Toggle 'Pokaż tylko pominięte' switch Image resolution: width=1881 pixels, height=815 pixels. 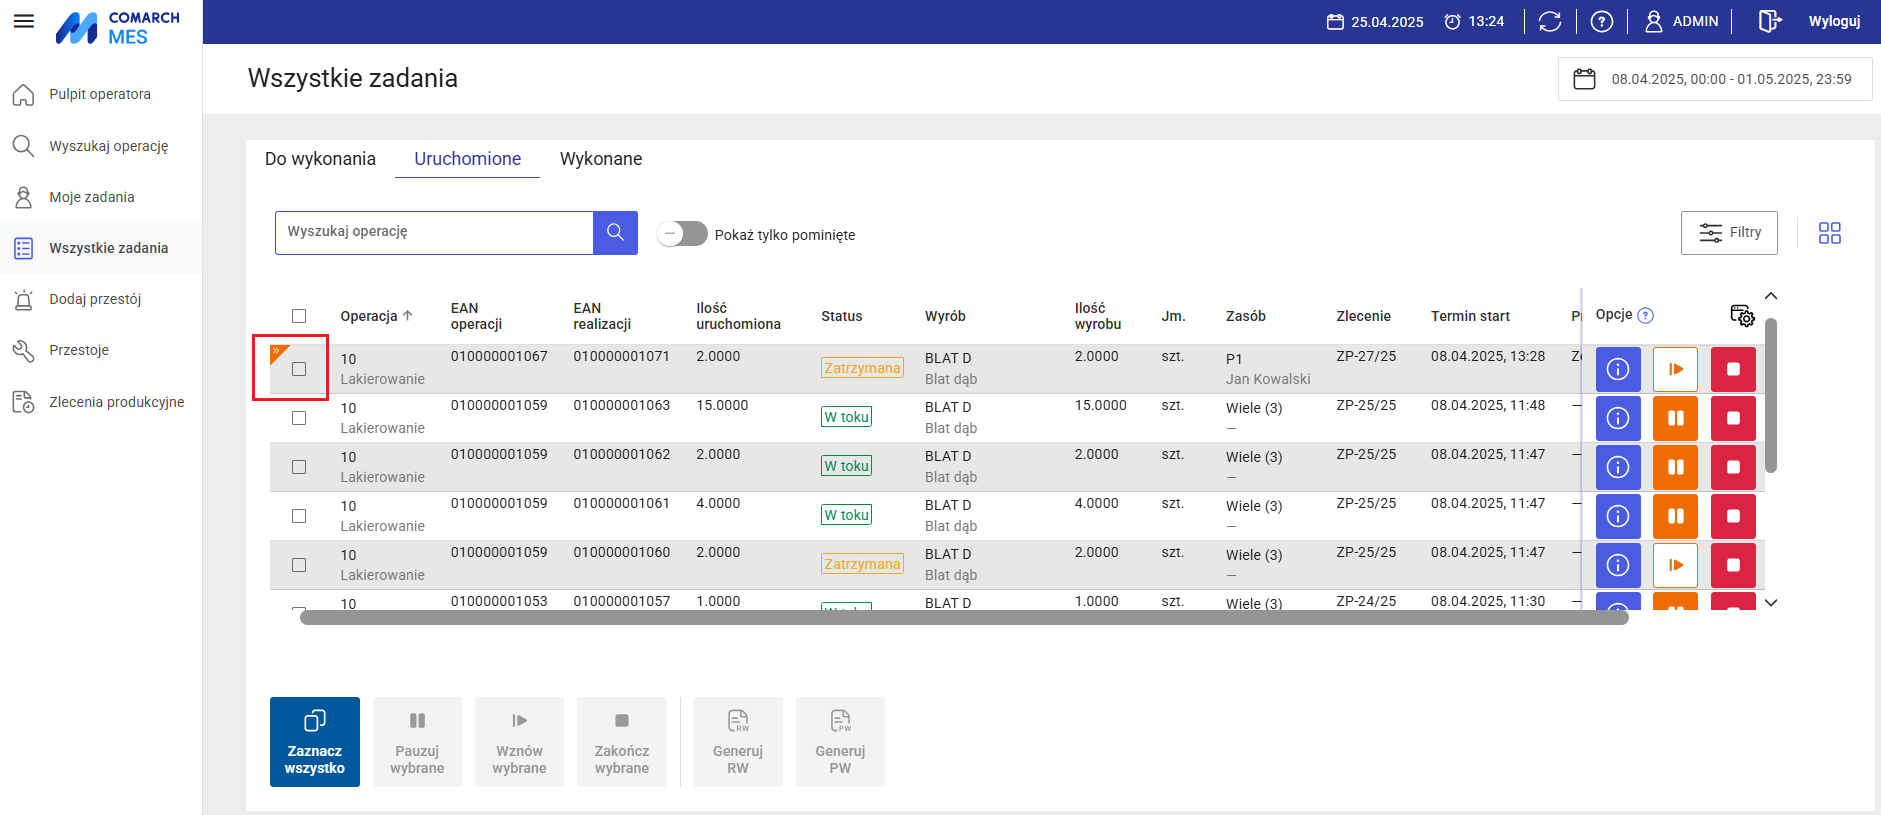682,234
